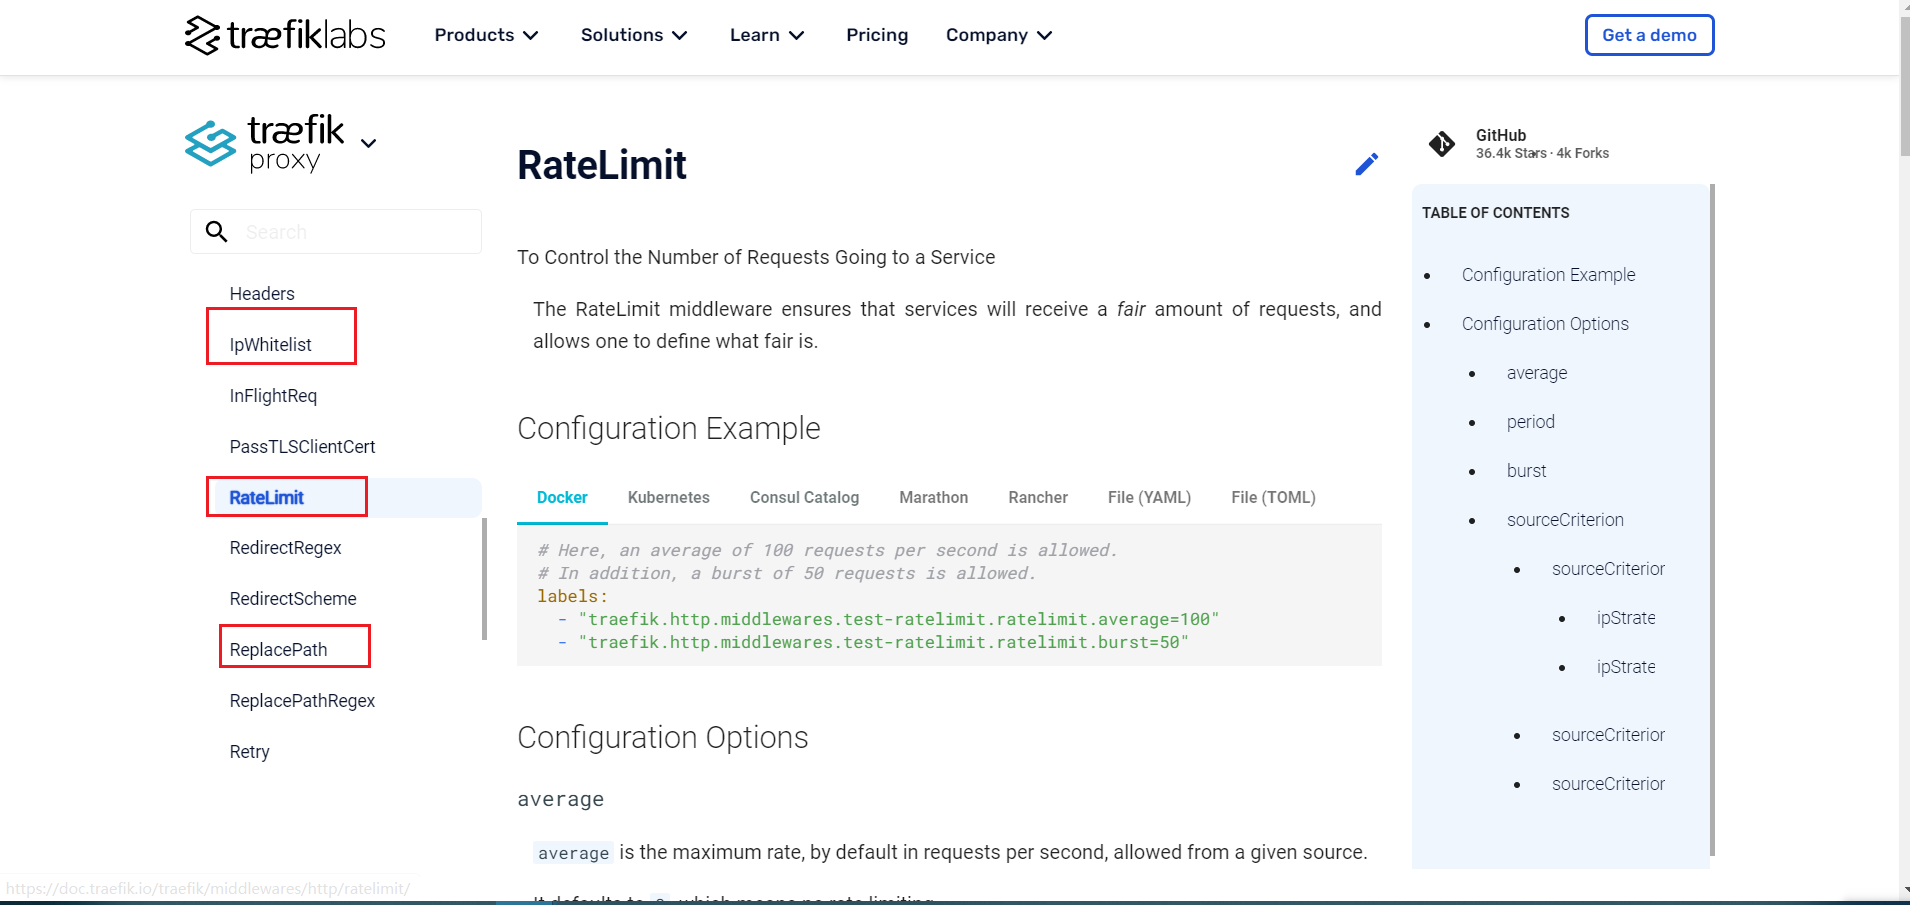Screen dimensions: 1910x905
Task: Open the PassTLSClientCert middleware page
Action: (302, 447)
